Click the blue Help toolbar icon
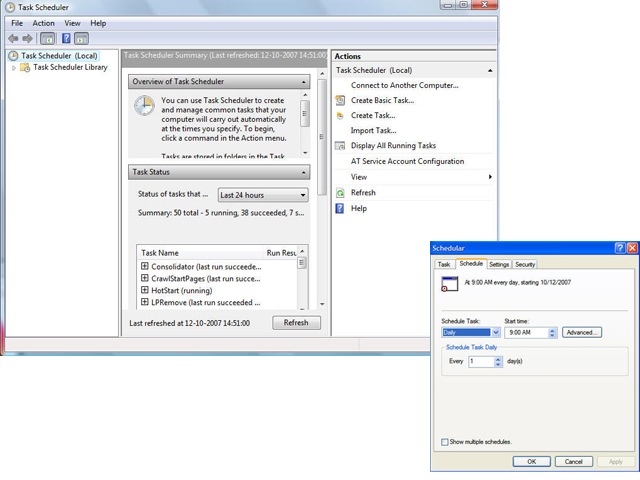Viewport: 640px width, 480px height. (x=66, y=38)
